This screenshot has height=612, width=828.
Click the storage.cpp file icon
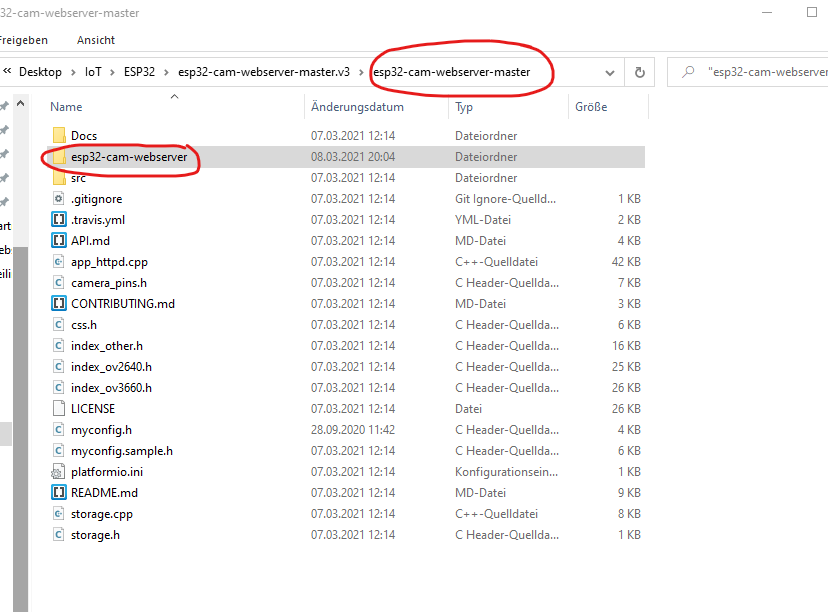click(x=59, y=514)
